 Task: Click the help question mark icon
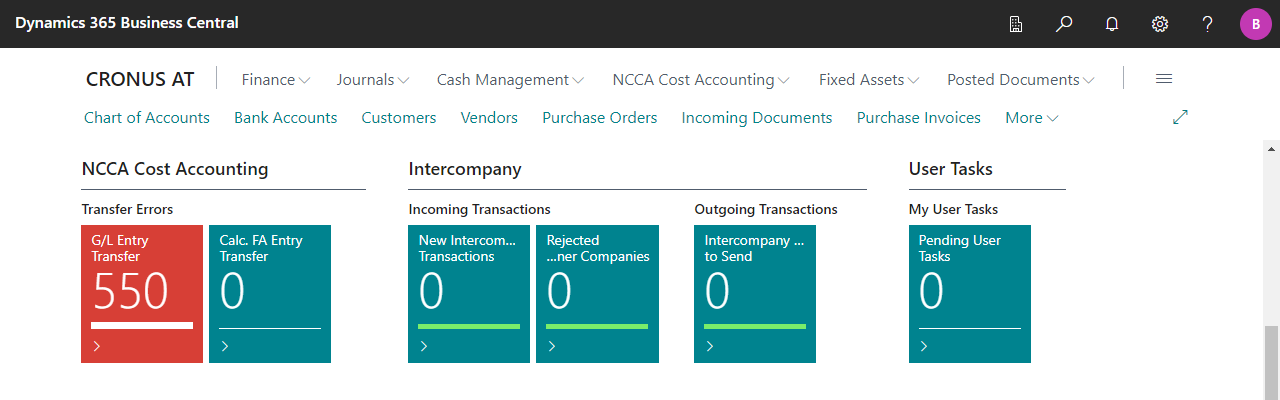pos(1208,24)
